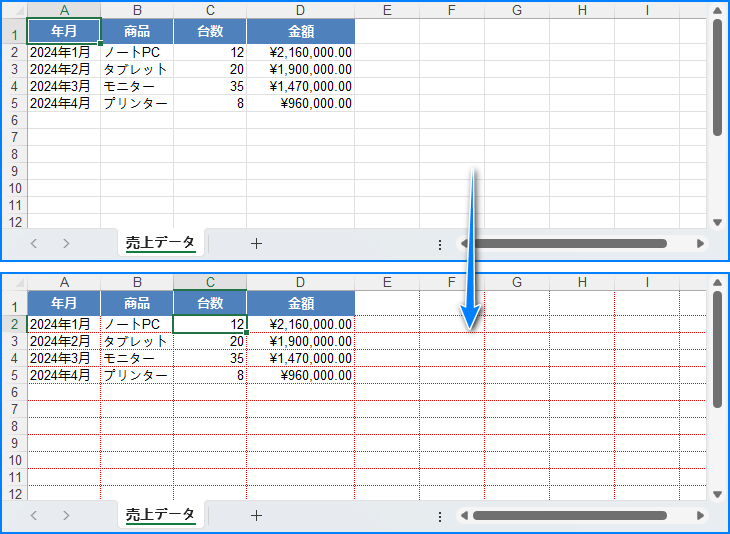Viewport: 730px width, 534px height.
Task: Select column C header in bottom window
Action: tap(210, 282)
